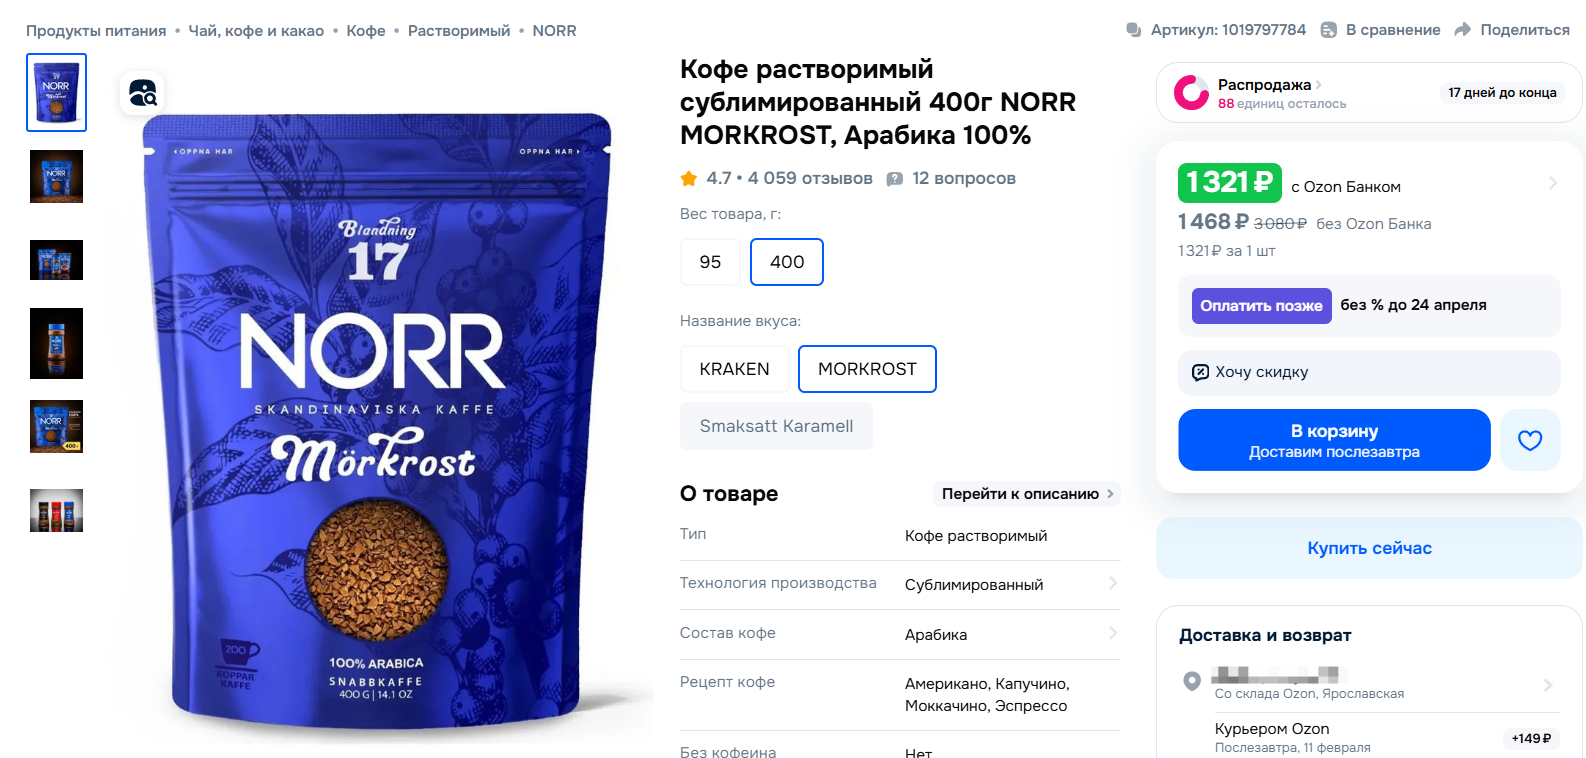Select the coffee jar product thumbnail
Image resolution: width=1586 pixels, height=758 pixels.
tap(56, 343)
